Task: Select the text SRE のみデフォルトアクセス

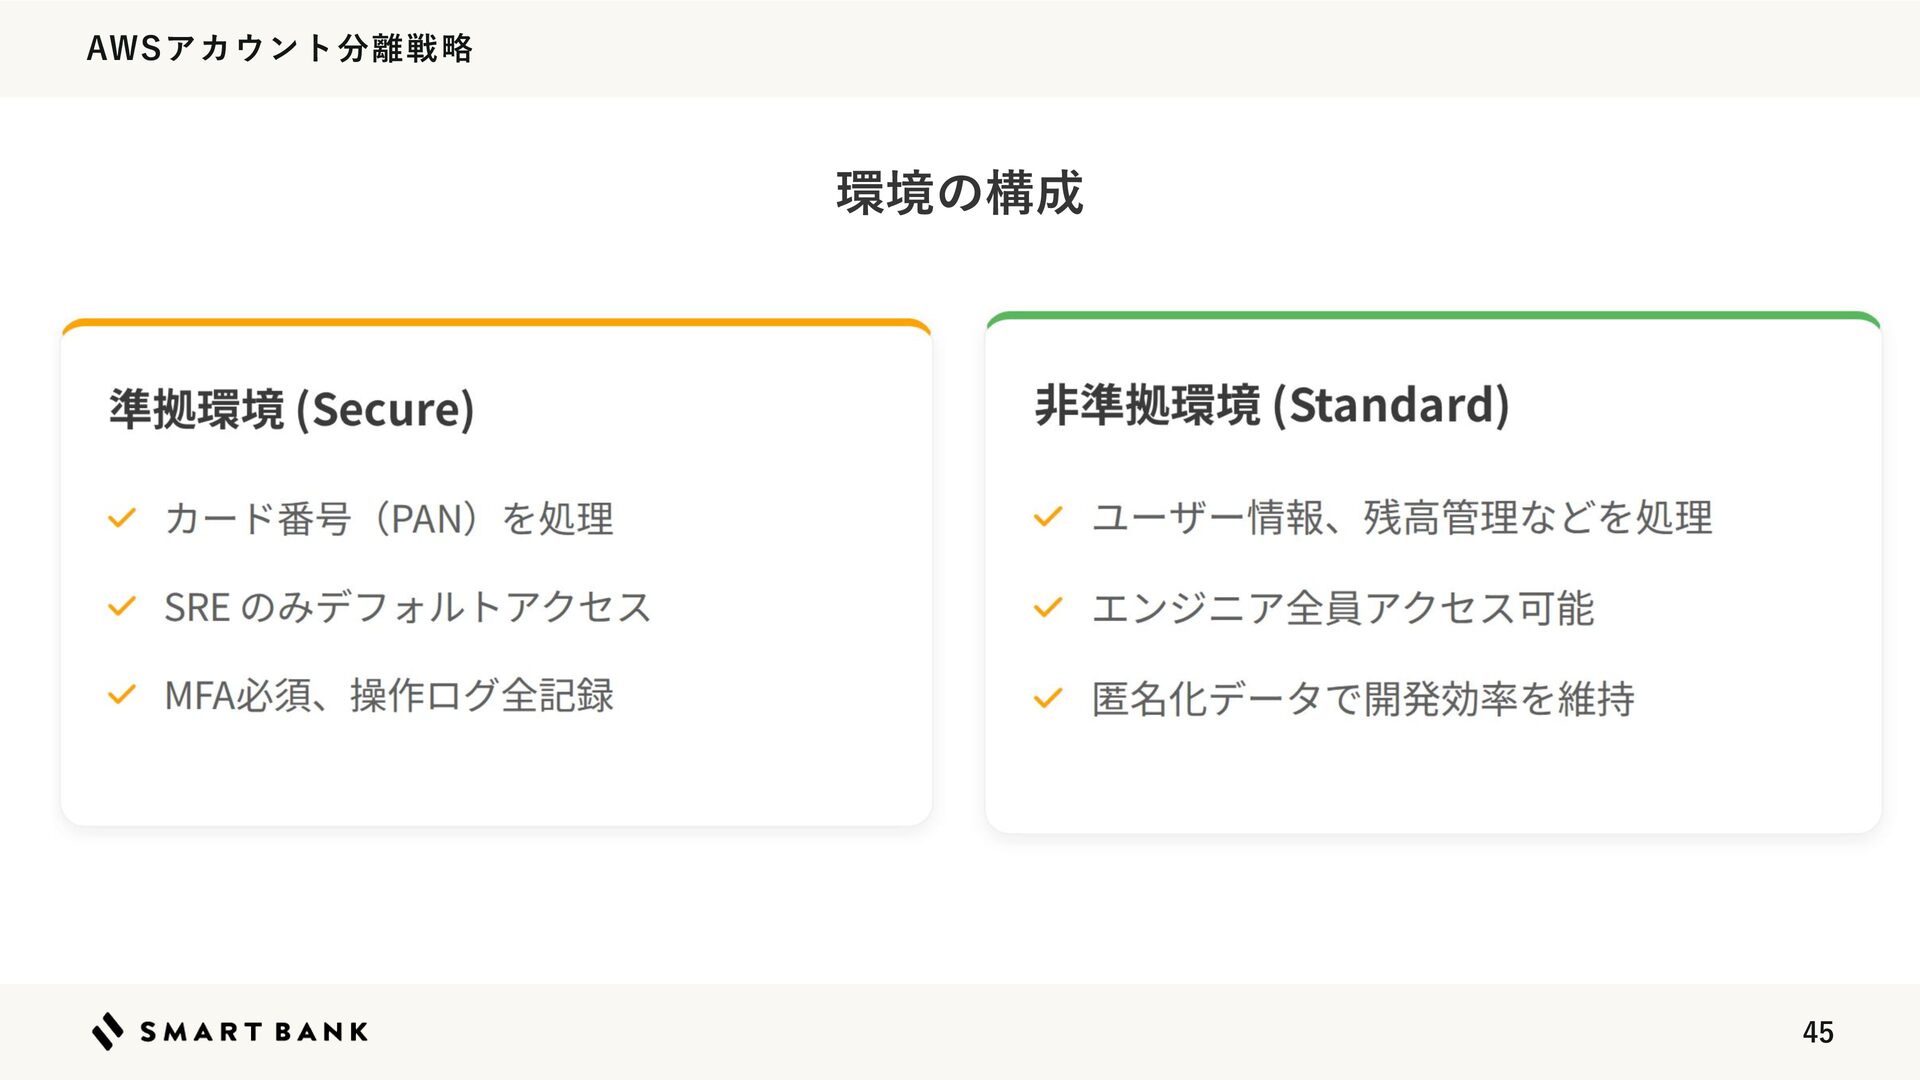Action: click(407, 607)
